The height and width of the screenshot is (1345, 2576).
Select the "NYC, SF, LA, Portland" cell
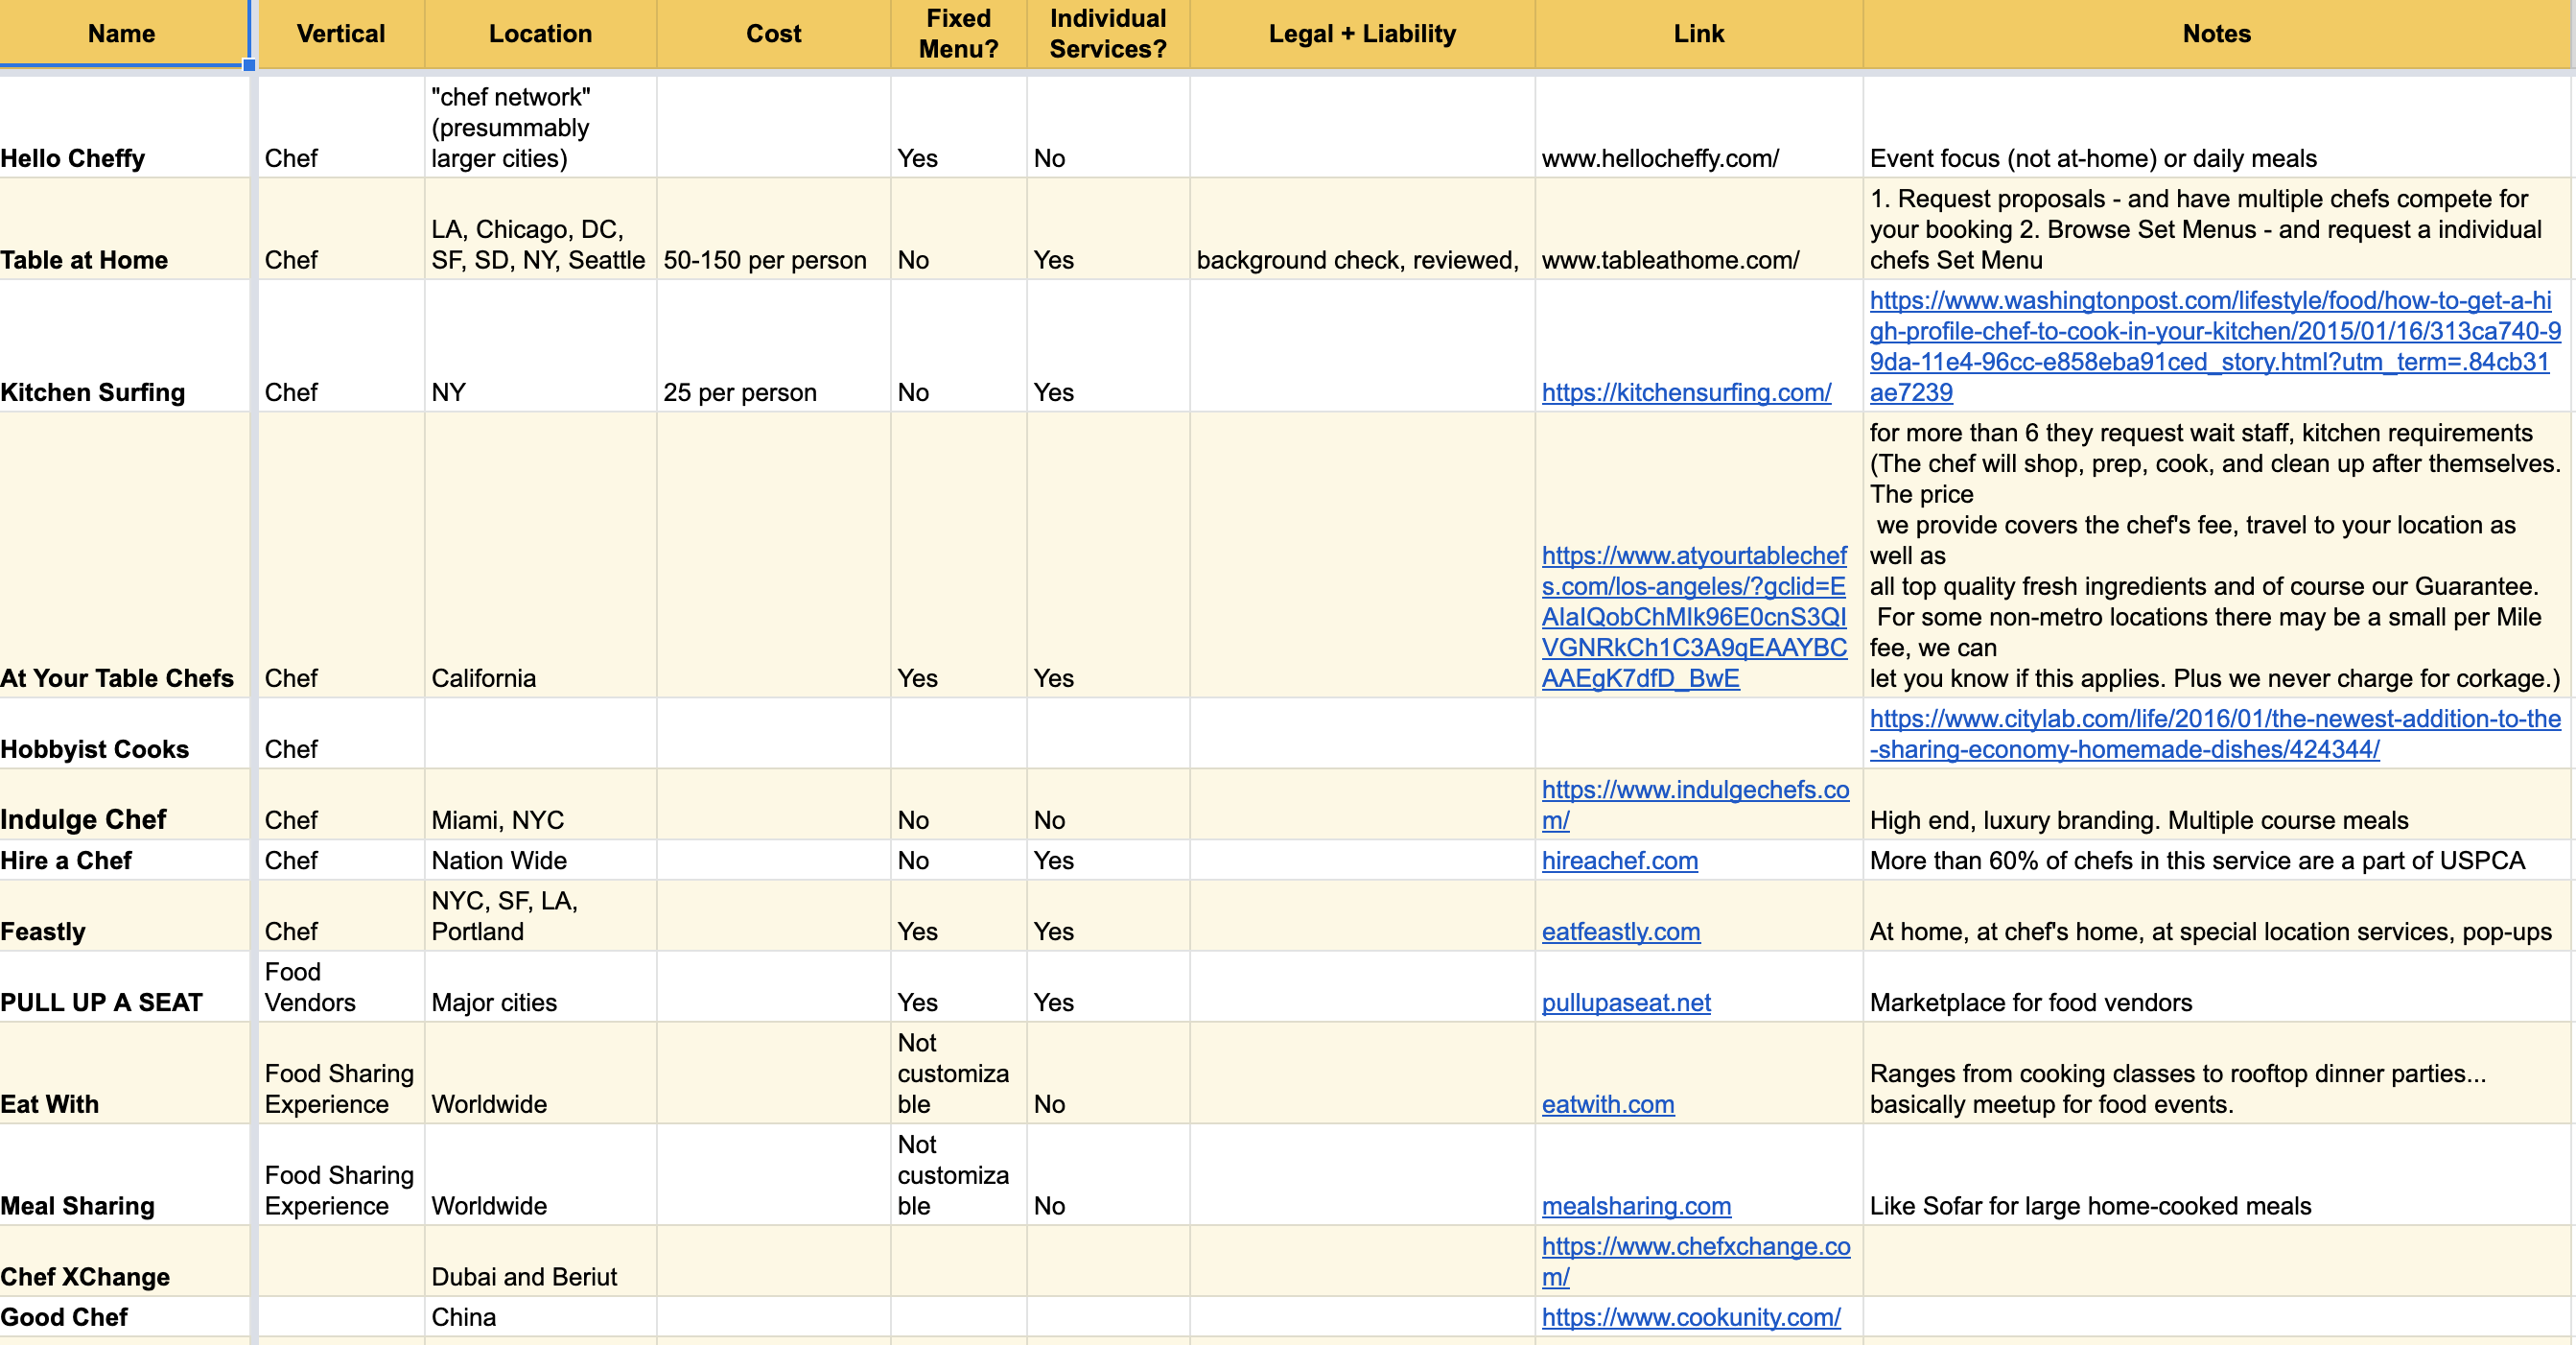[541, 916]
